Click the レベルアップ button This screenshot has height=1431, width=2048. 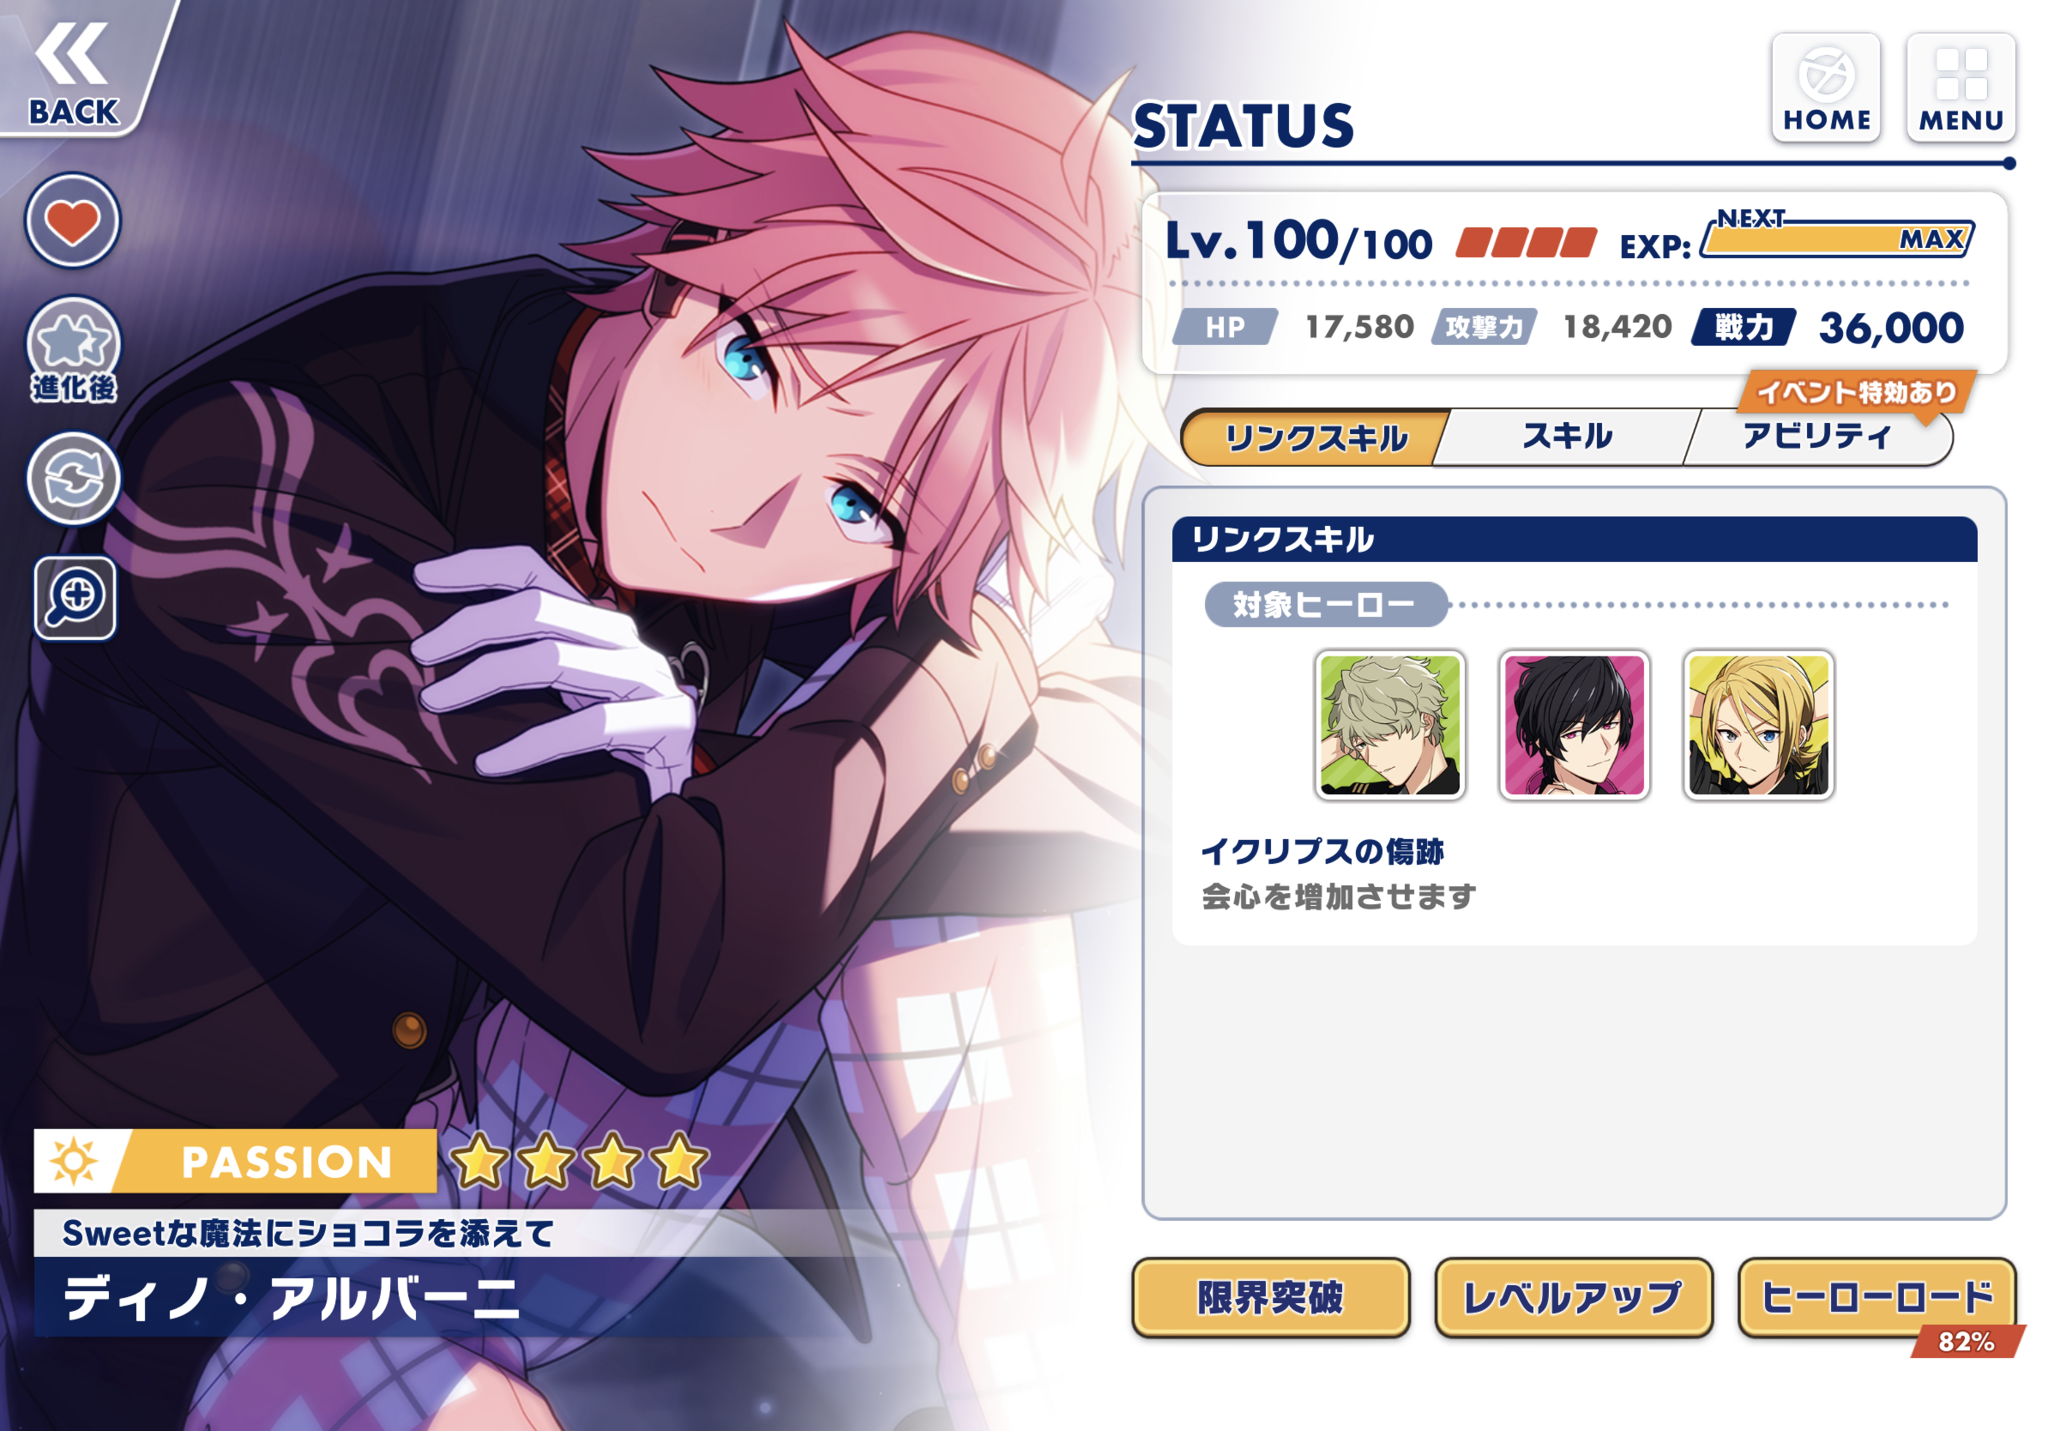pyautogui.click(x=1574, y=1297)
